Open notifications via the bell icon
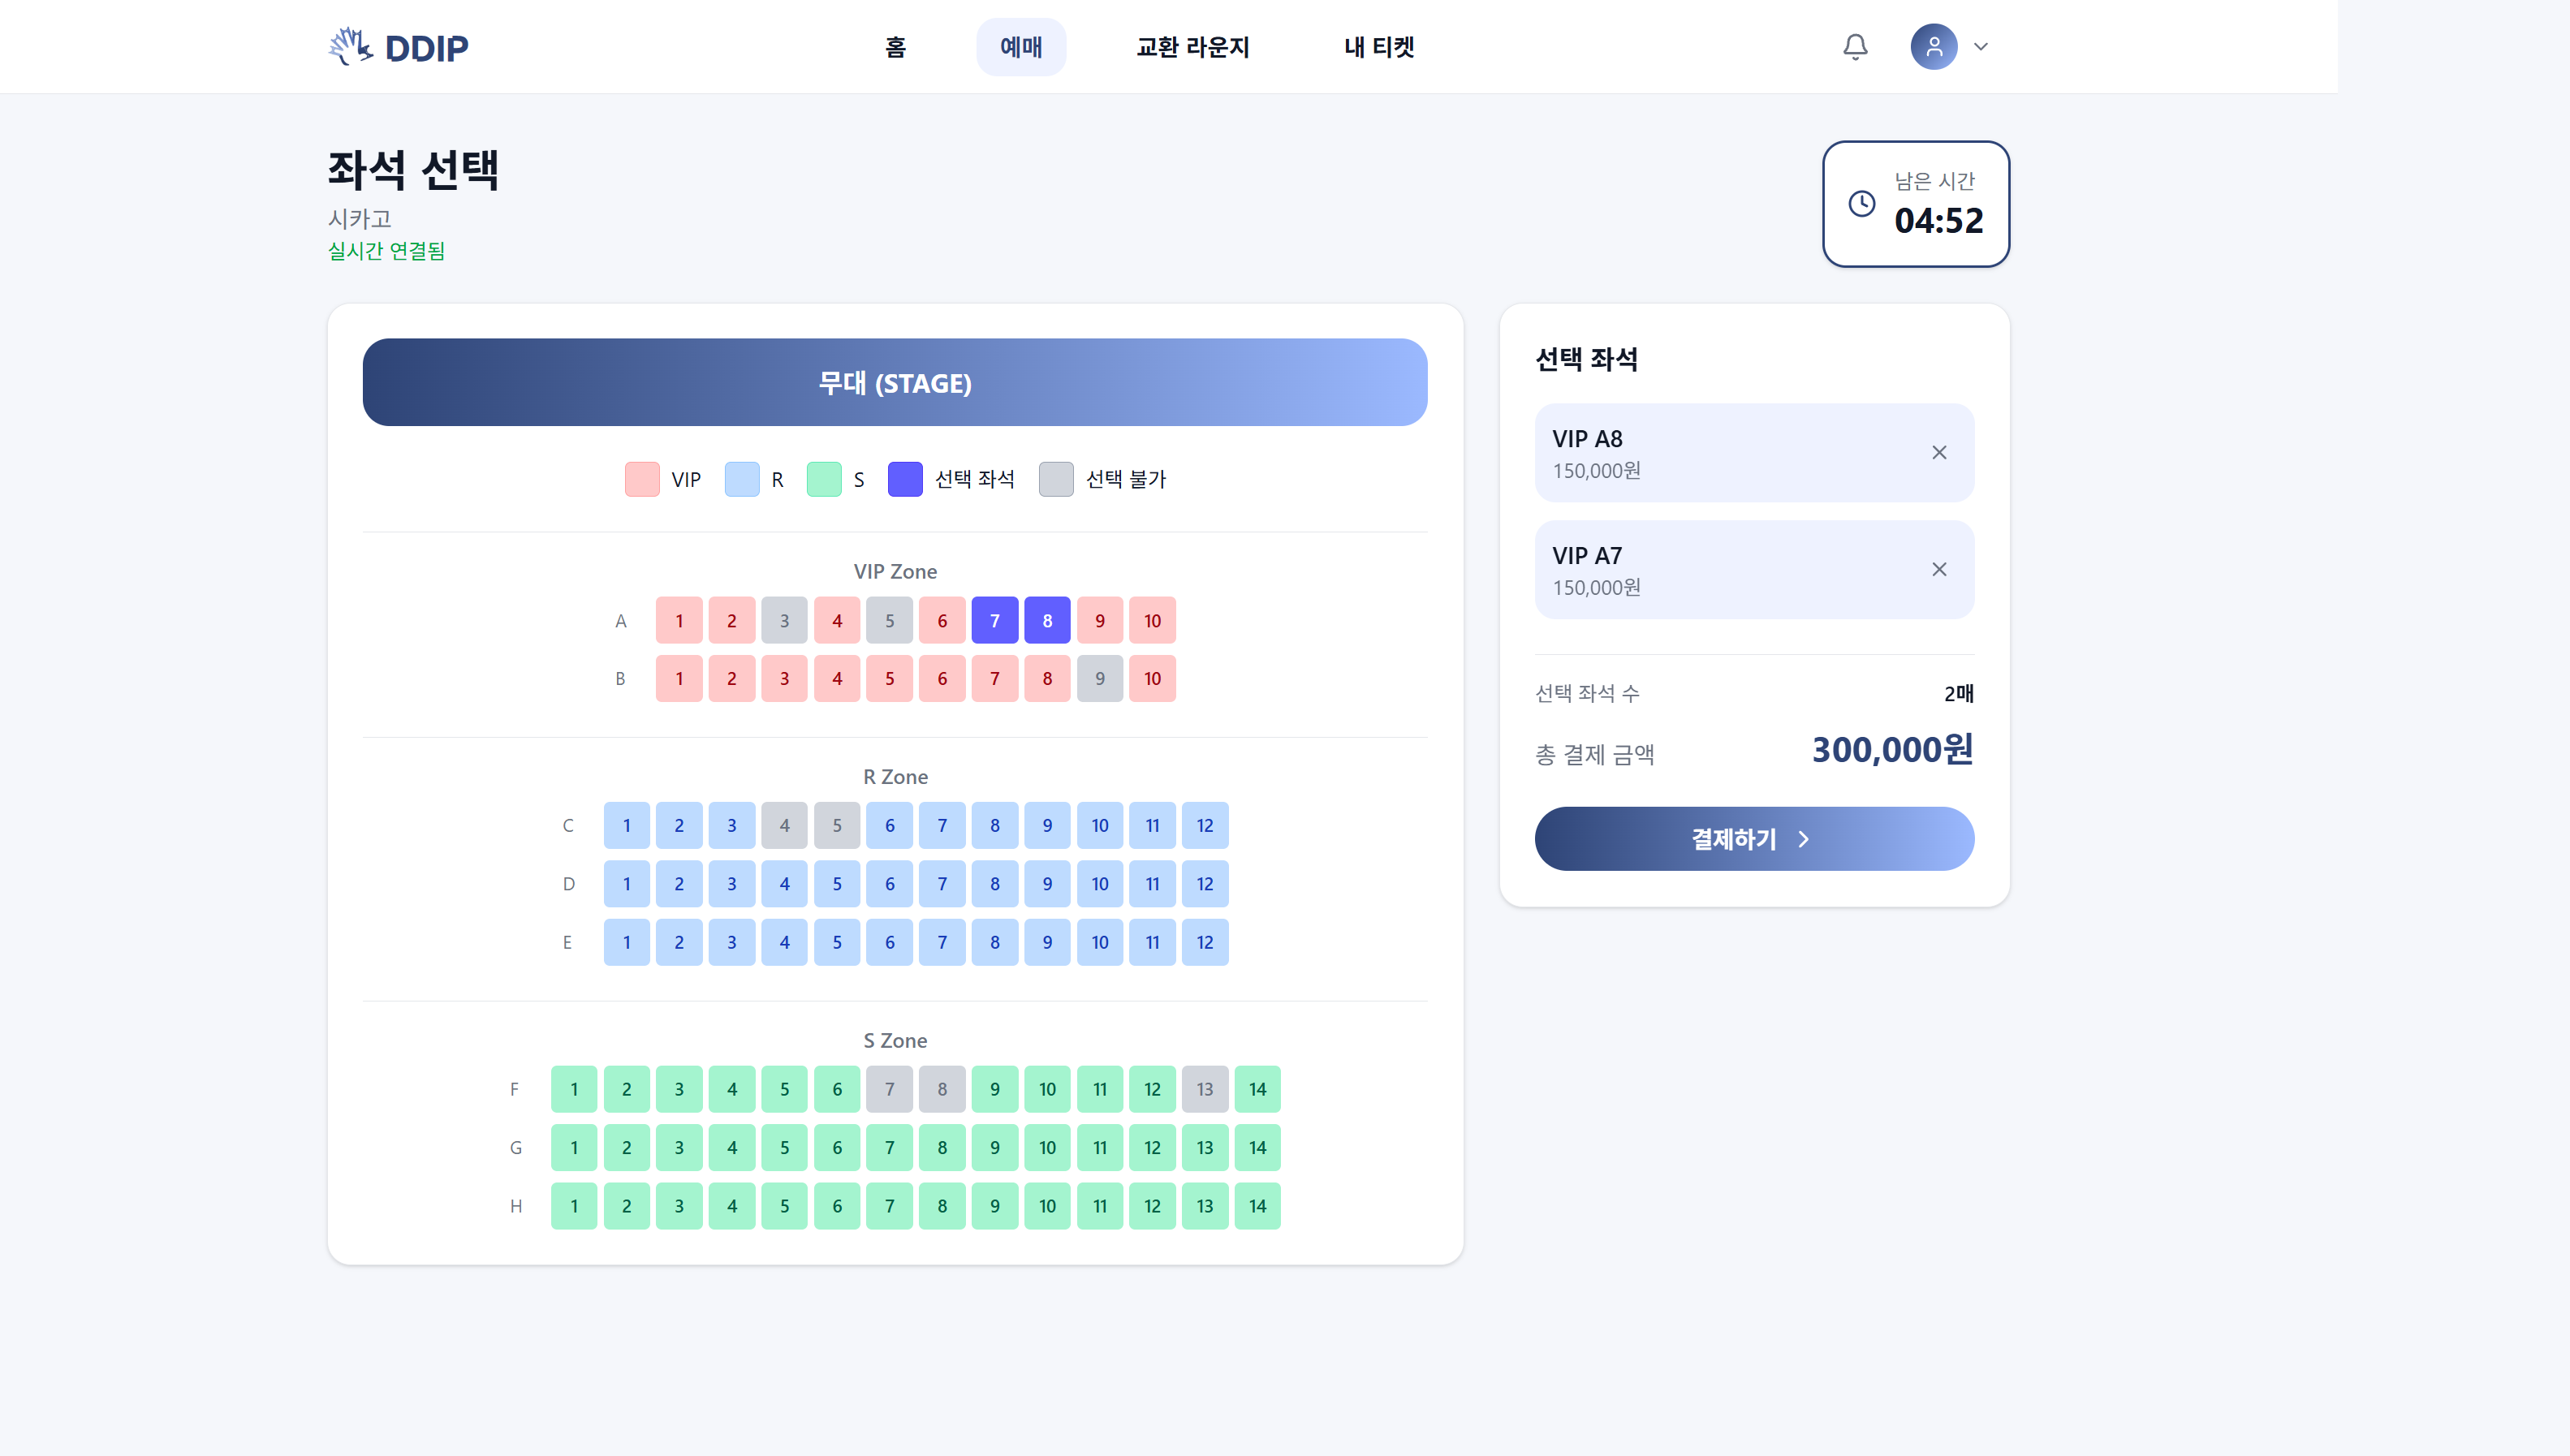The height and width of the screenshot is (1456, 2570). [x=1855, y=46]
